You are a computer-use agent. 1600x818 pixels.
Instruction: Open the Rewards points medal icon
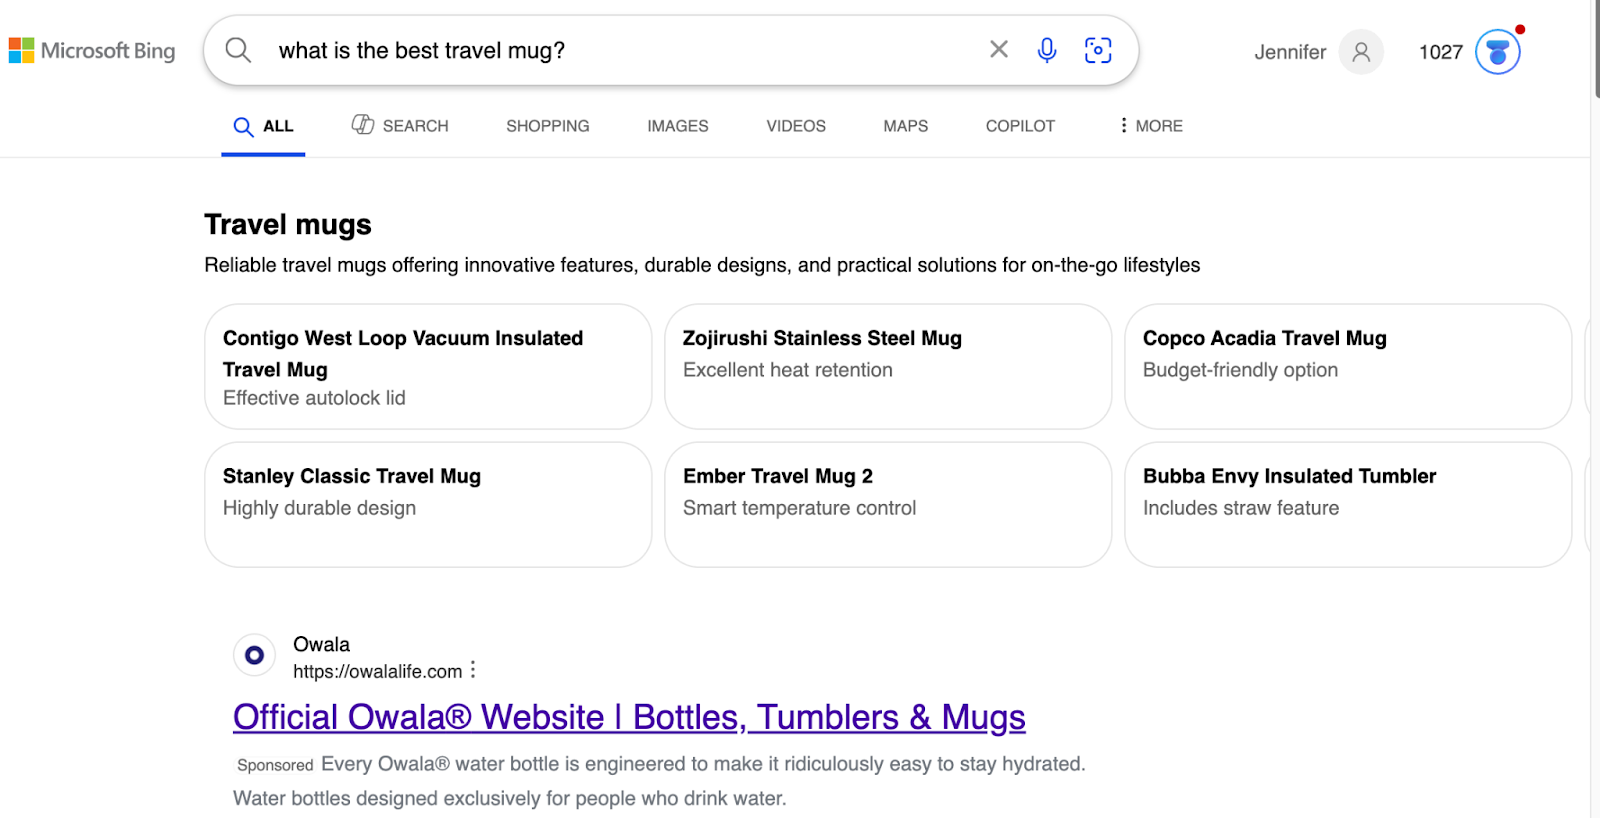pyautogui.click(x=1497, y=52)
